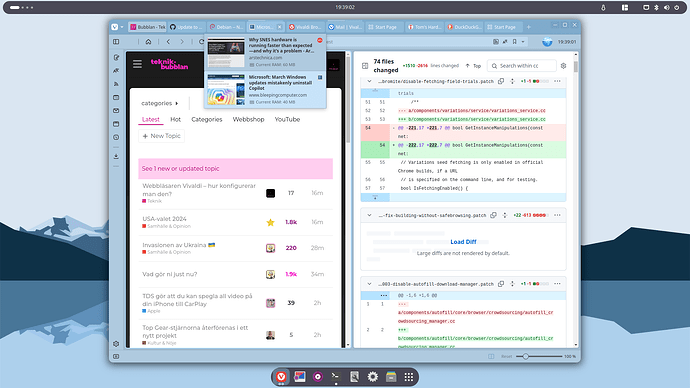Open more options for disable-autofill-download-manager.patch
The image size is (690, 388).
point(557,284)
